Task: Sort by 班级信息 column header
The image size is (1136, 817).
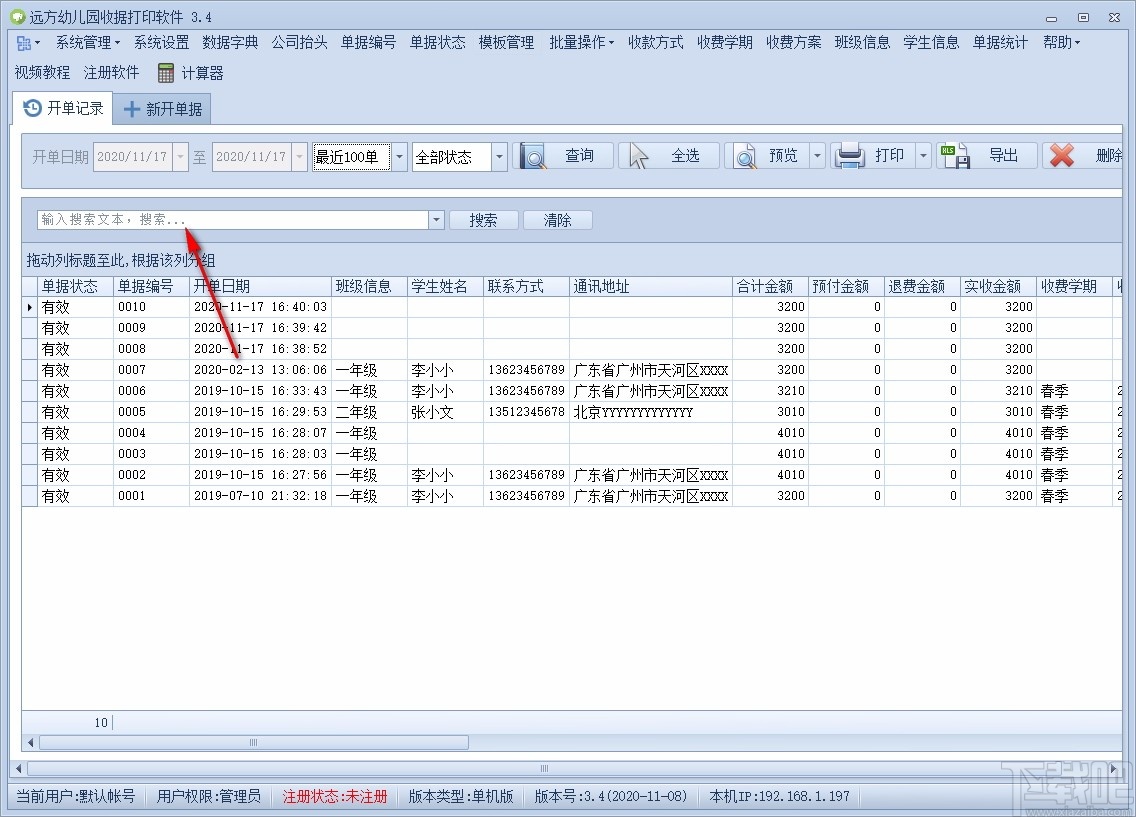Action: 369,286
